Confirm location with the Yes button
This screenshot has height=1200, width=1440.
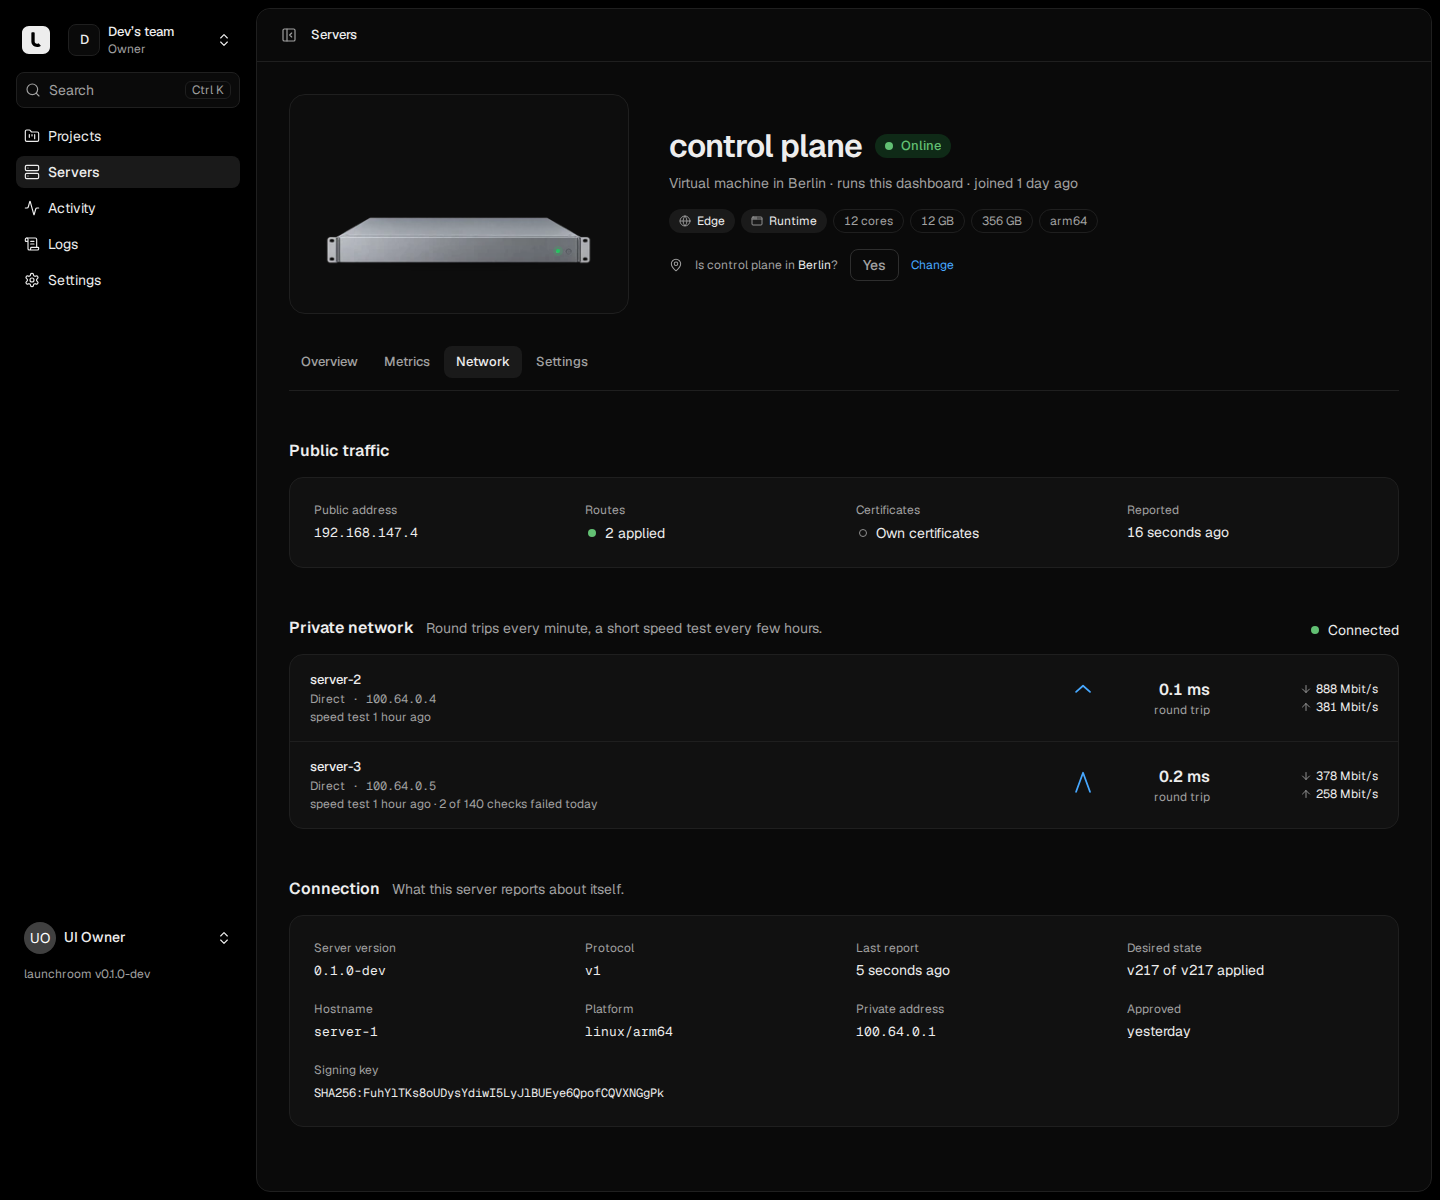click(x=874, y=265)
